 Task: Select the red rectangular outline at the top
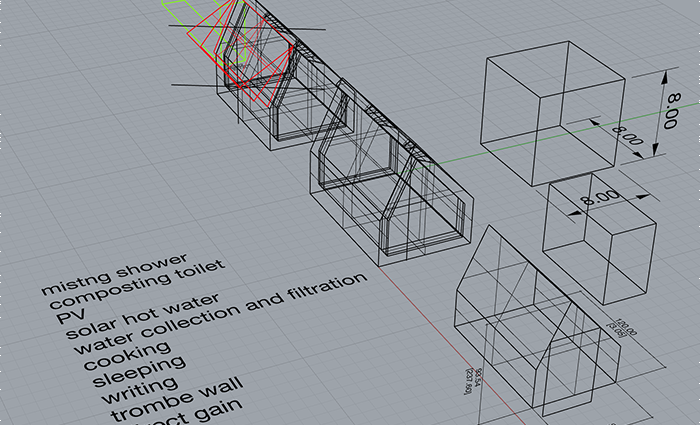click(x=240, y=54)
